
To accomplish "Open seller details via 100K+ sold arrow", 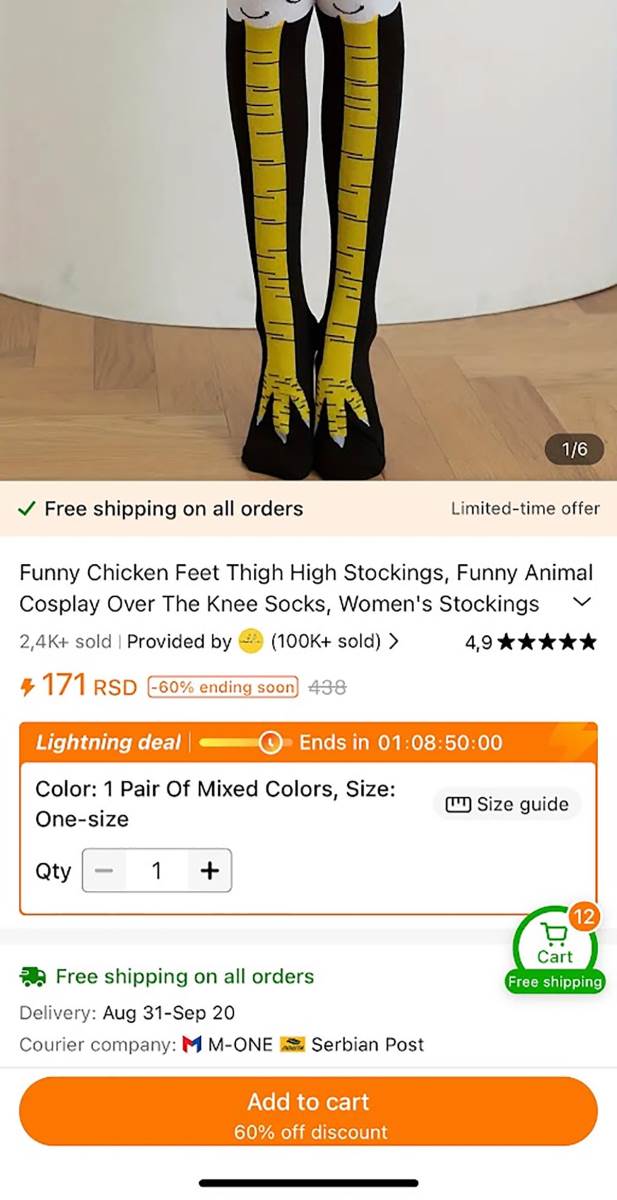I will tap(394, 642).
